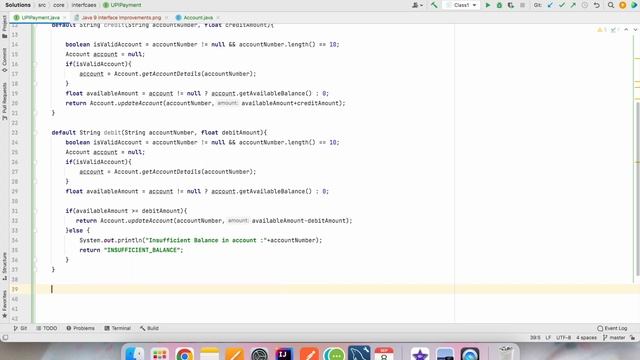Switch to the UPIPayment.java editor tab
The width and height of the screenshot is (640, 360).
click(40, 18)
